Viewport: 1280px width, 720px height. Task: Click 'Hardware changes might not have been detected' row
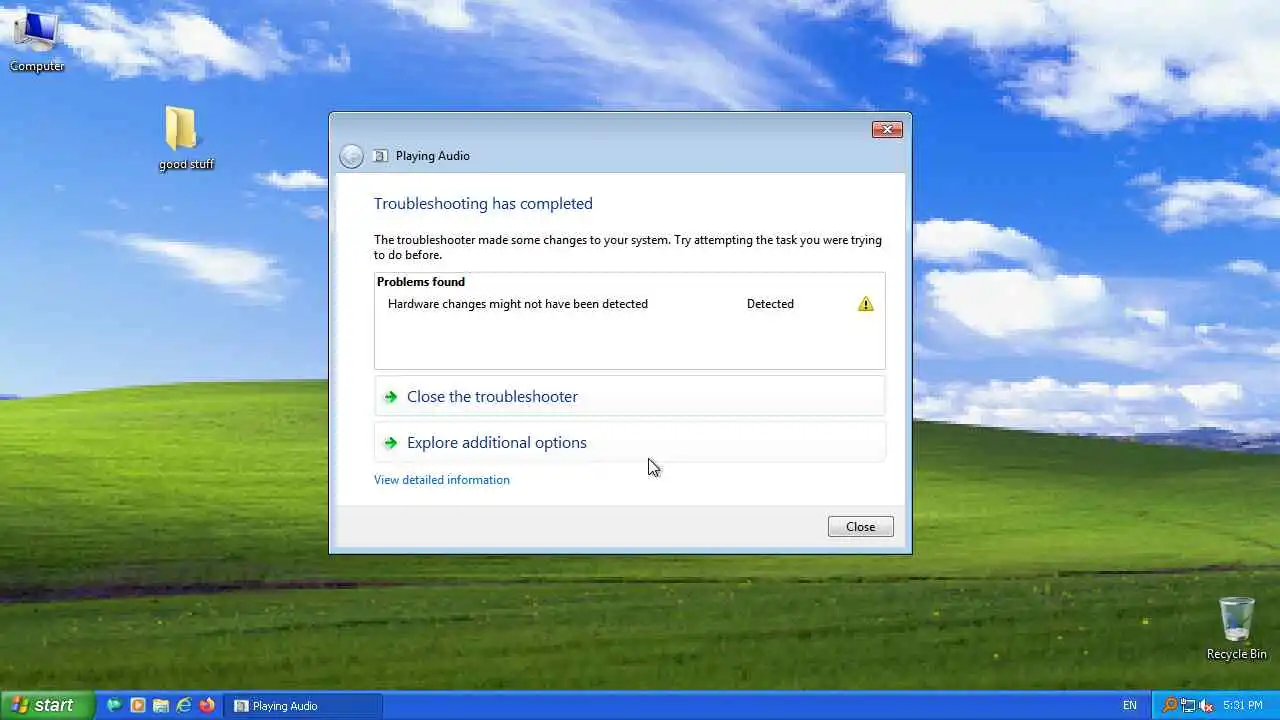[x=630, y=304]
